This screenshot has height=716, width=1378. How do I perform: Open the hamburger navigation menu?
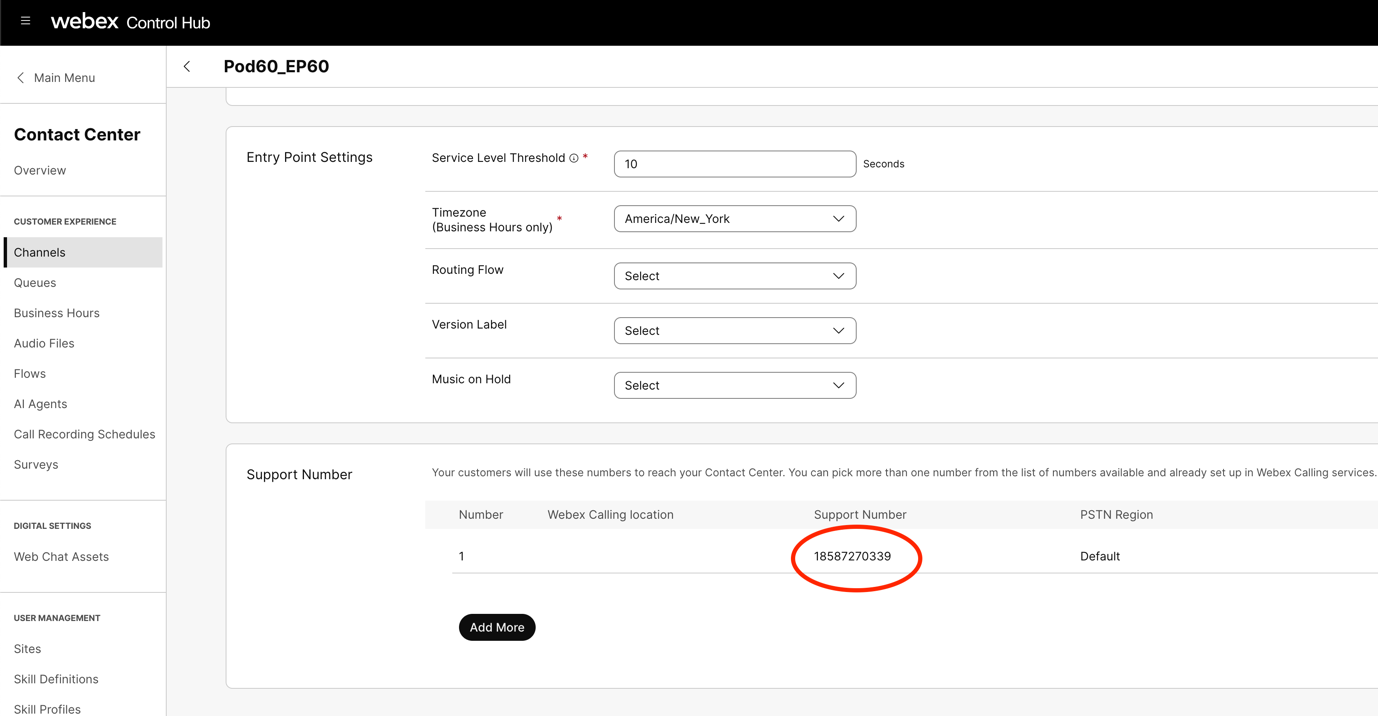[26, 21]
